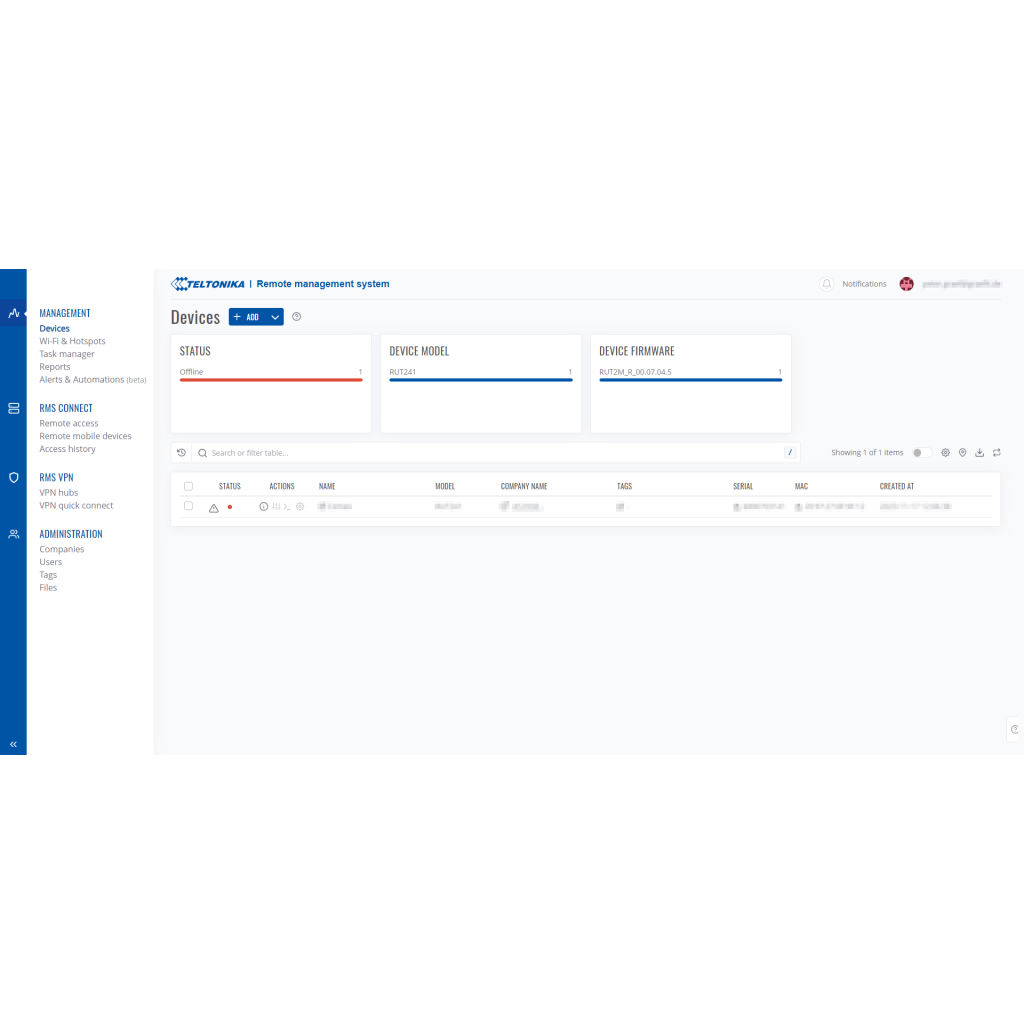Check the first device row checkbox

point(188,506)
